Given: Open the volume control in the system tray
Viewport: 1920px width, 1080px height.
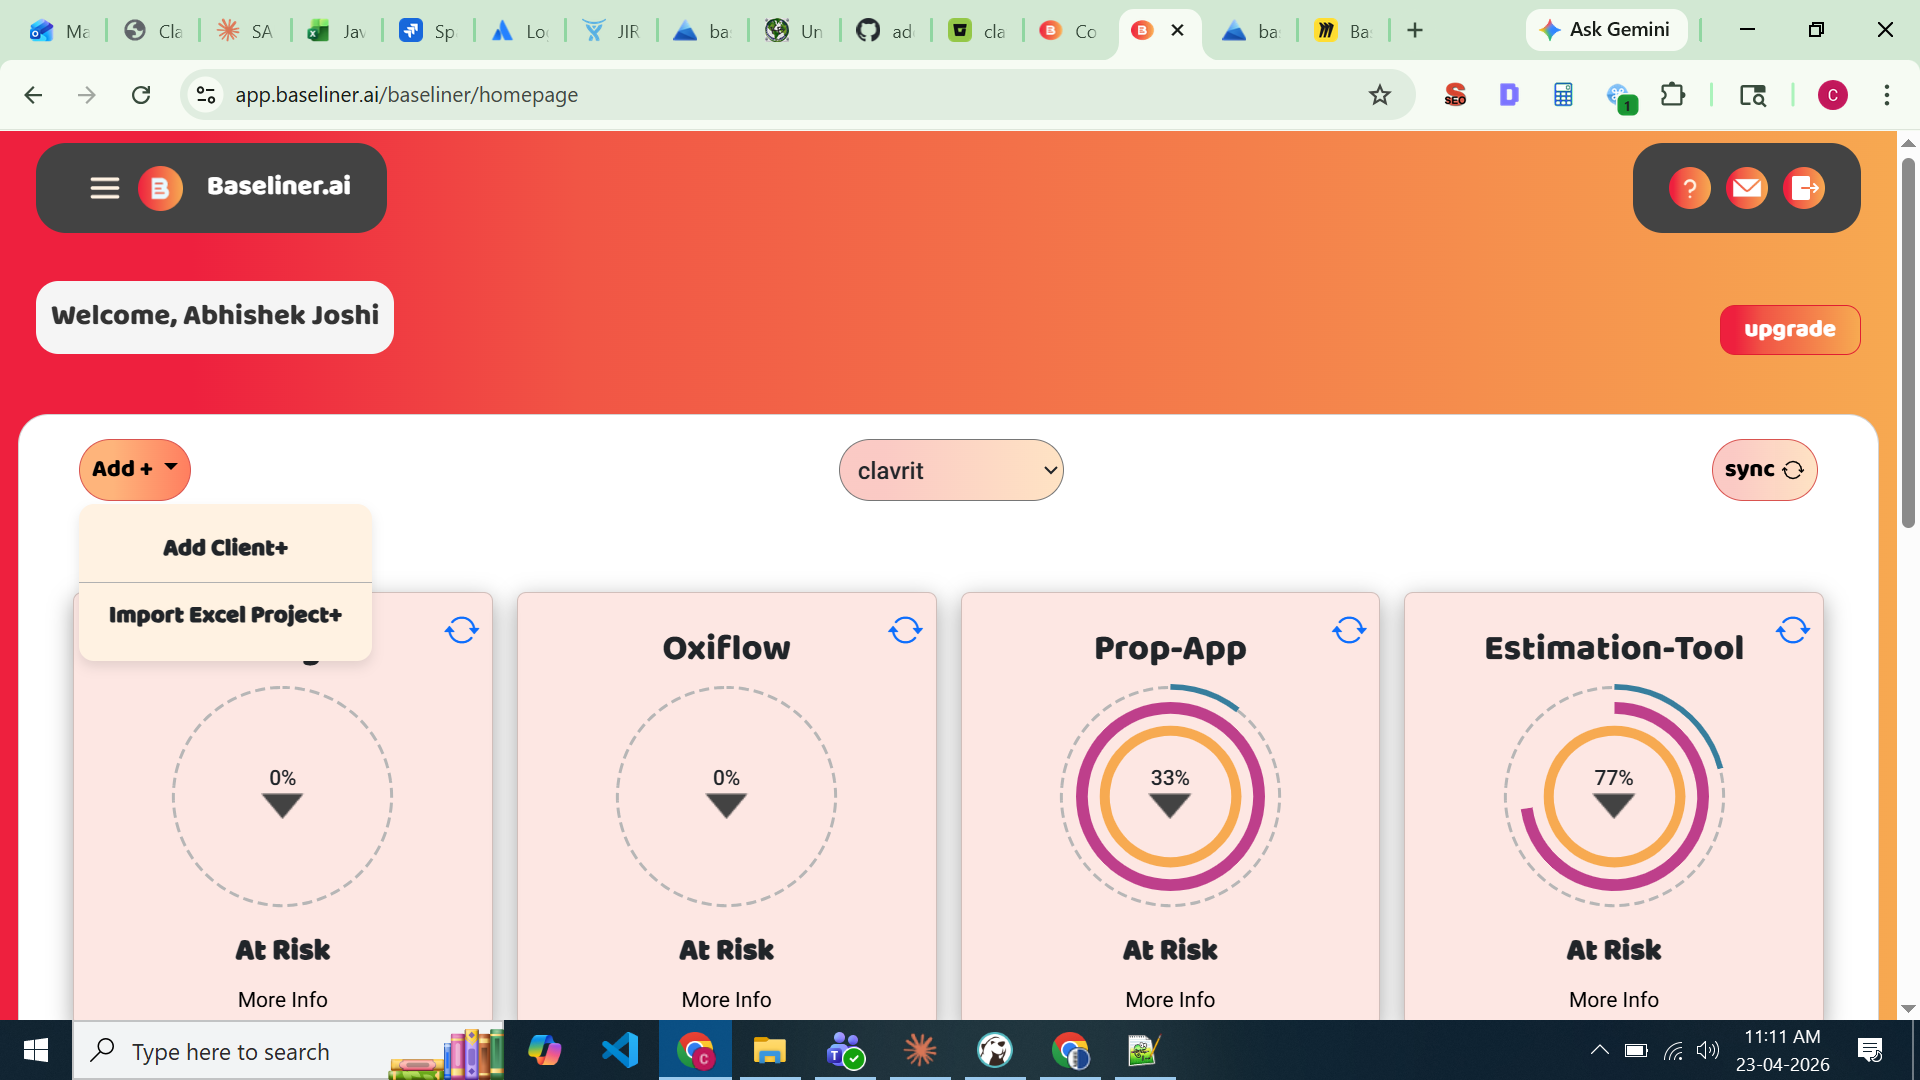Looking at the screenshot, I should pyautogui.click(x=1708, y=1050).
